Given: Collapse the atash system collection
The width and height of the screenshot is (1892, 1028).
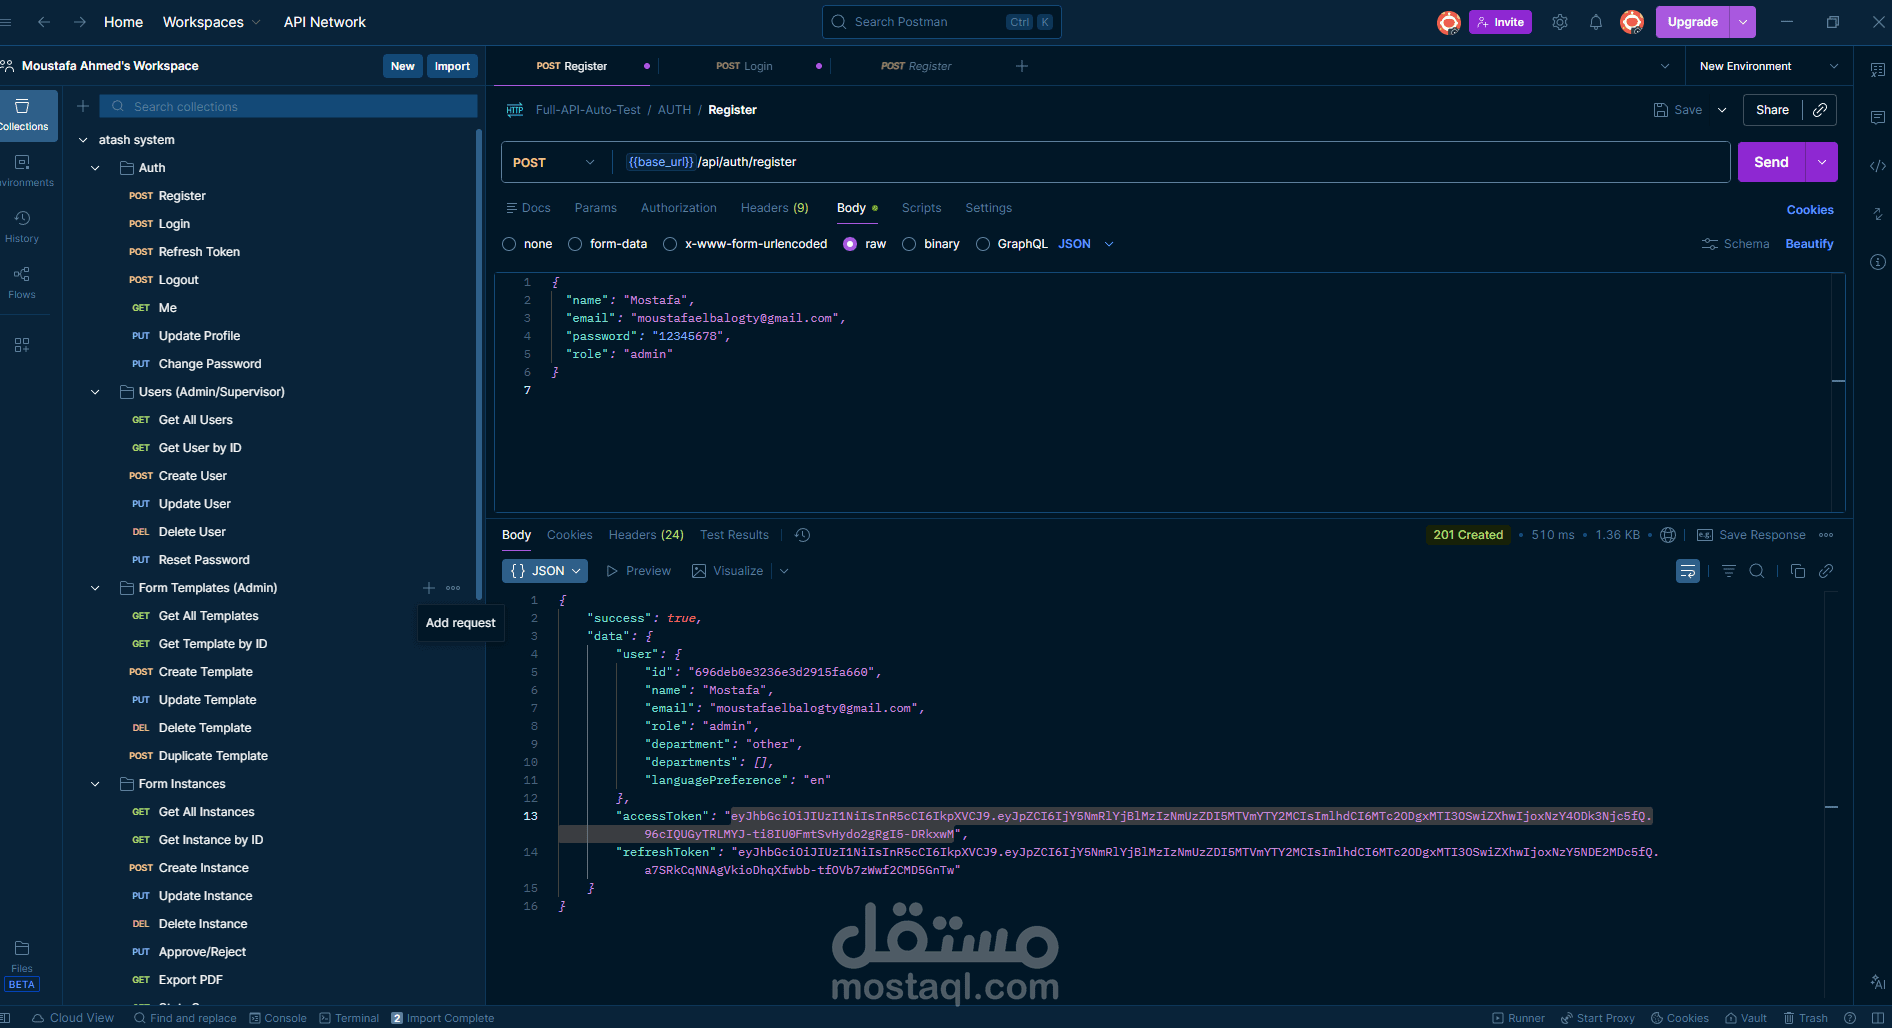Looking at the screenshot, I should [83, 140].
